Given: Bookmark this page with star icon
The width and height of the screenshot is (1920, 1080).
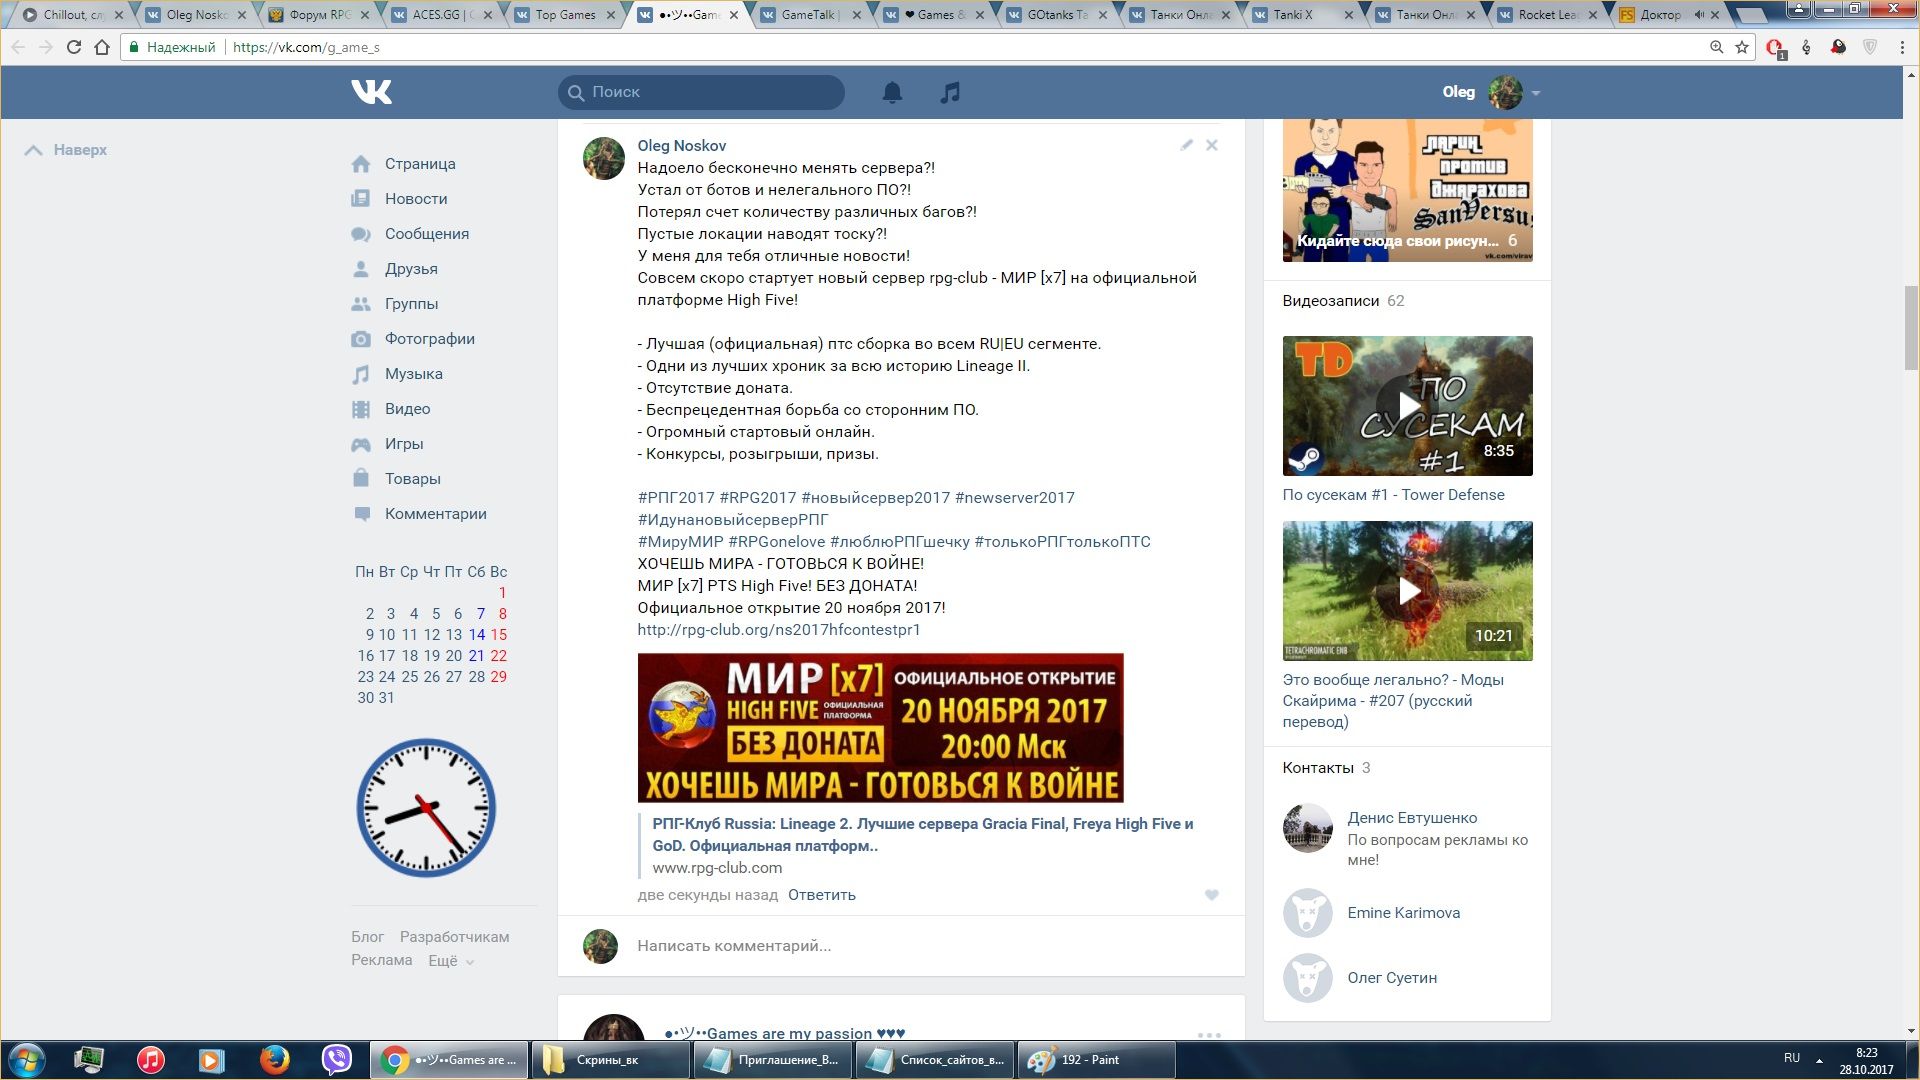Looking at the screenshot, I should pos(1742,47).
